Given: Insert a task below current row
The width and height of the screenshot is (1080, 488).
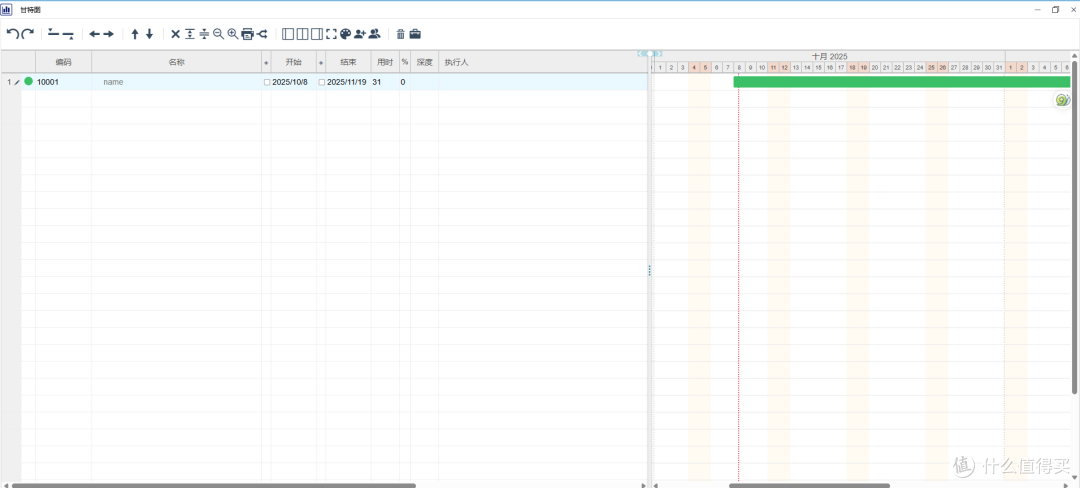Looking at the screenshot, I should [x=68, y=34].
